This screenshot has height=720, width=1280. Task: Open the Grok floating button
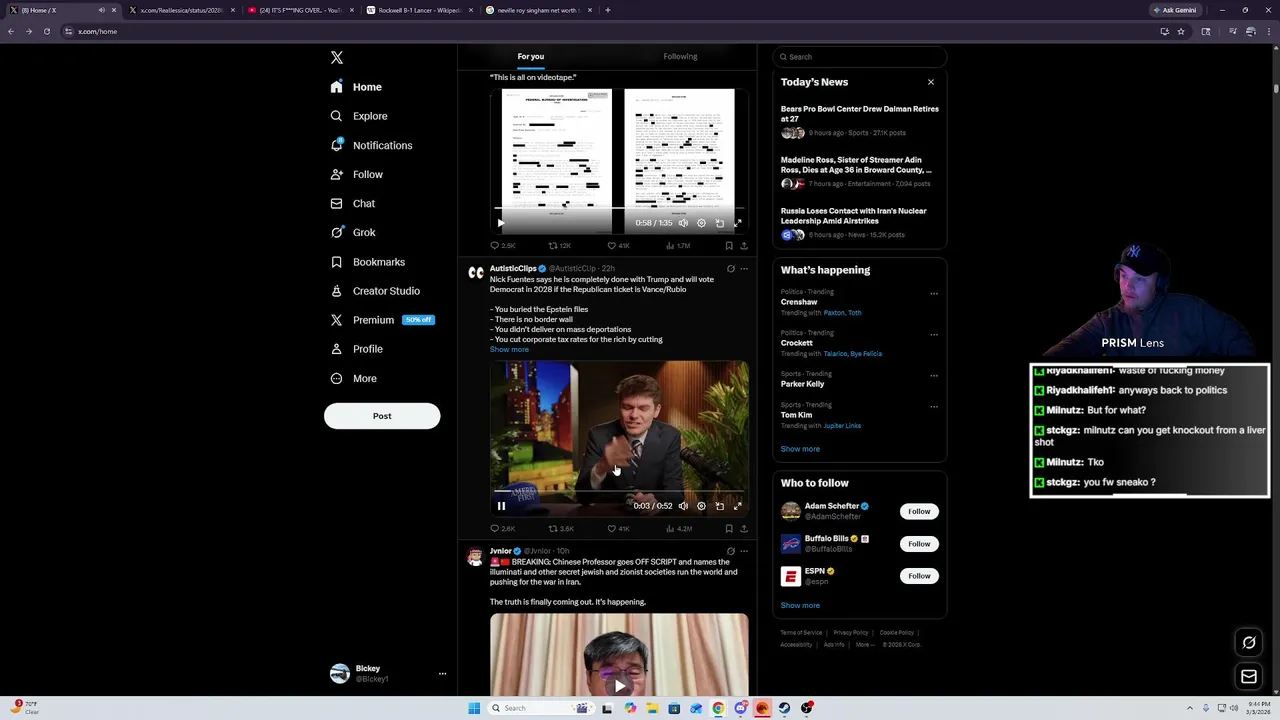tap(1249, 643)
